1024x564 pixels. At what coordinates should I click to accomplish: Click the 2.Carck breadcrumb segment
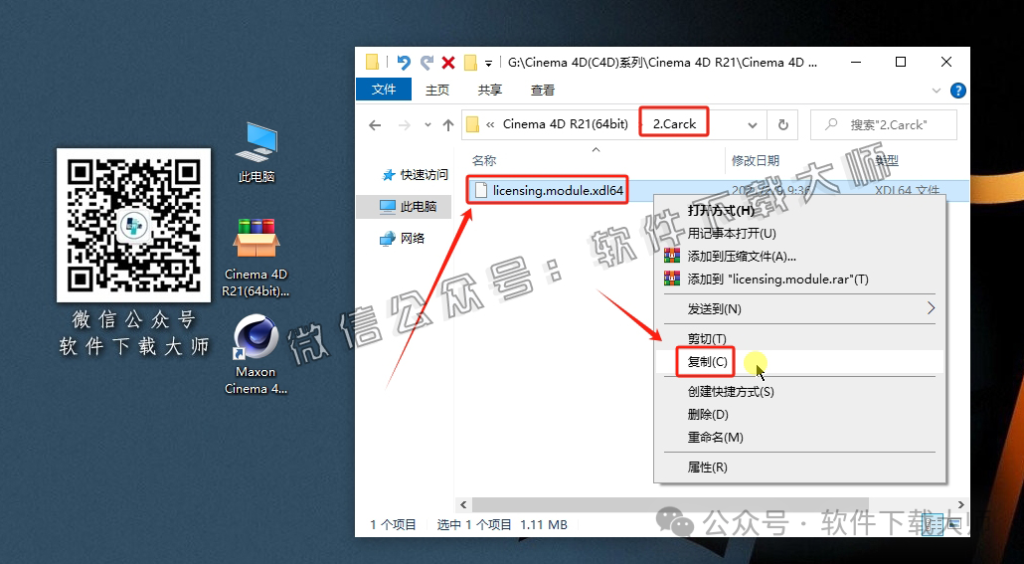click(674, 124)
